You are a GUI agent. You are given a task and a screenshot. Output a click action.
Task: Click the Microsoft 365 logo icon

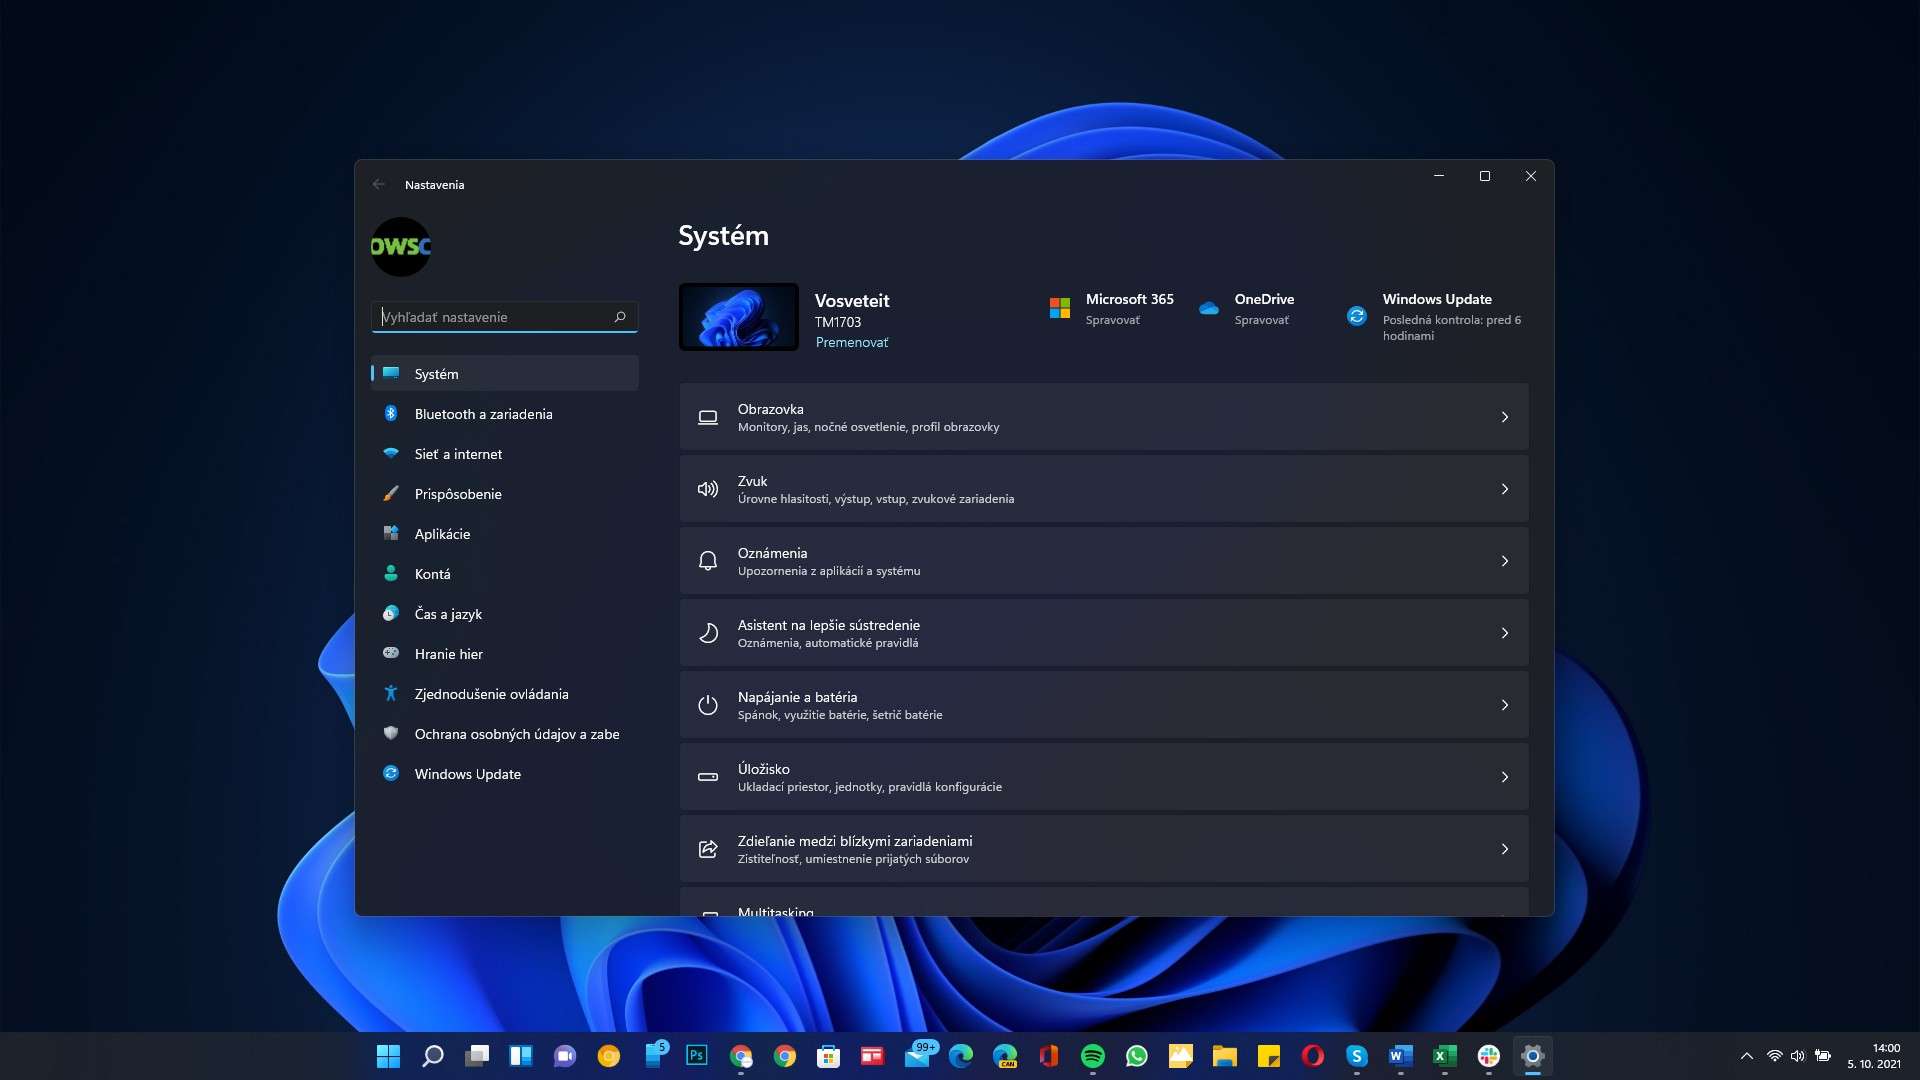[1060, 309]
